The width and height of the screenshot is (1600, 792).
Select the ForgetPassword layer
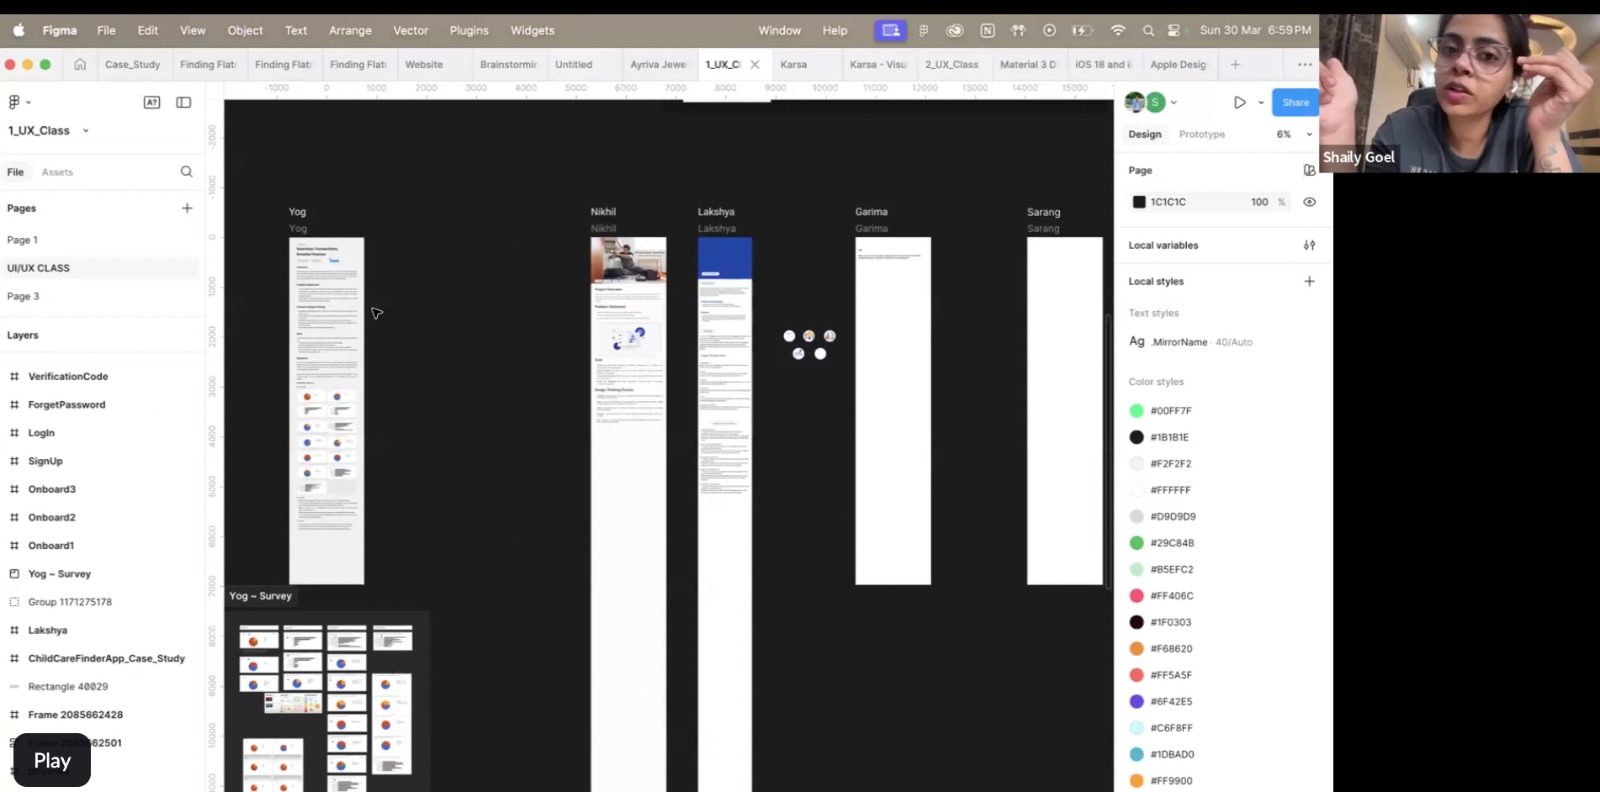66,405
